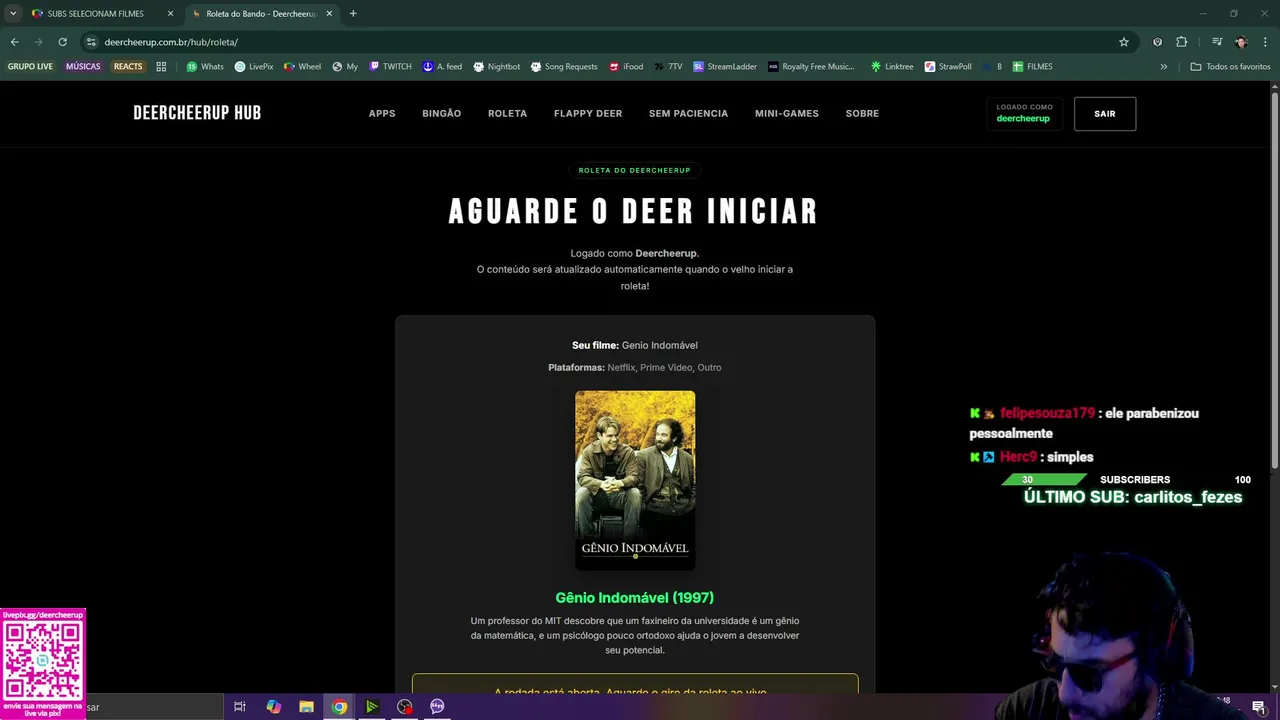The image size is (1280, 720).
Task: Expand the hidden bookmarks chevron
Action: [x=1163, y=67]
